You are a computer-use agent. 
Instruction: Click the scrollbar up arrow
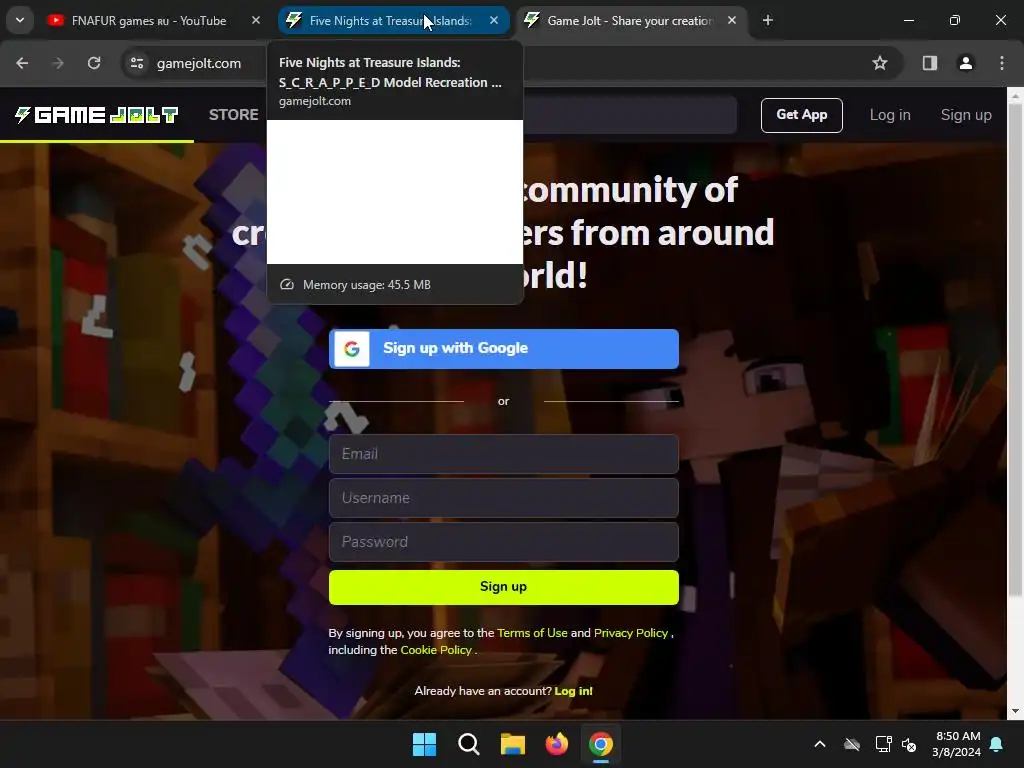click(x=1015, y=96)
